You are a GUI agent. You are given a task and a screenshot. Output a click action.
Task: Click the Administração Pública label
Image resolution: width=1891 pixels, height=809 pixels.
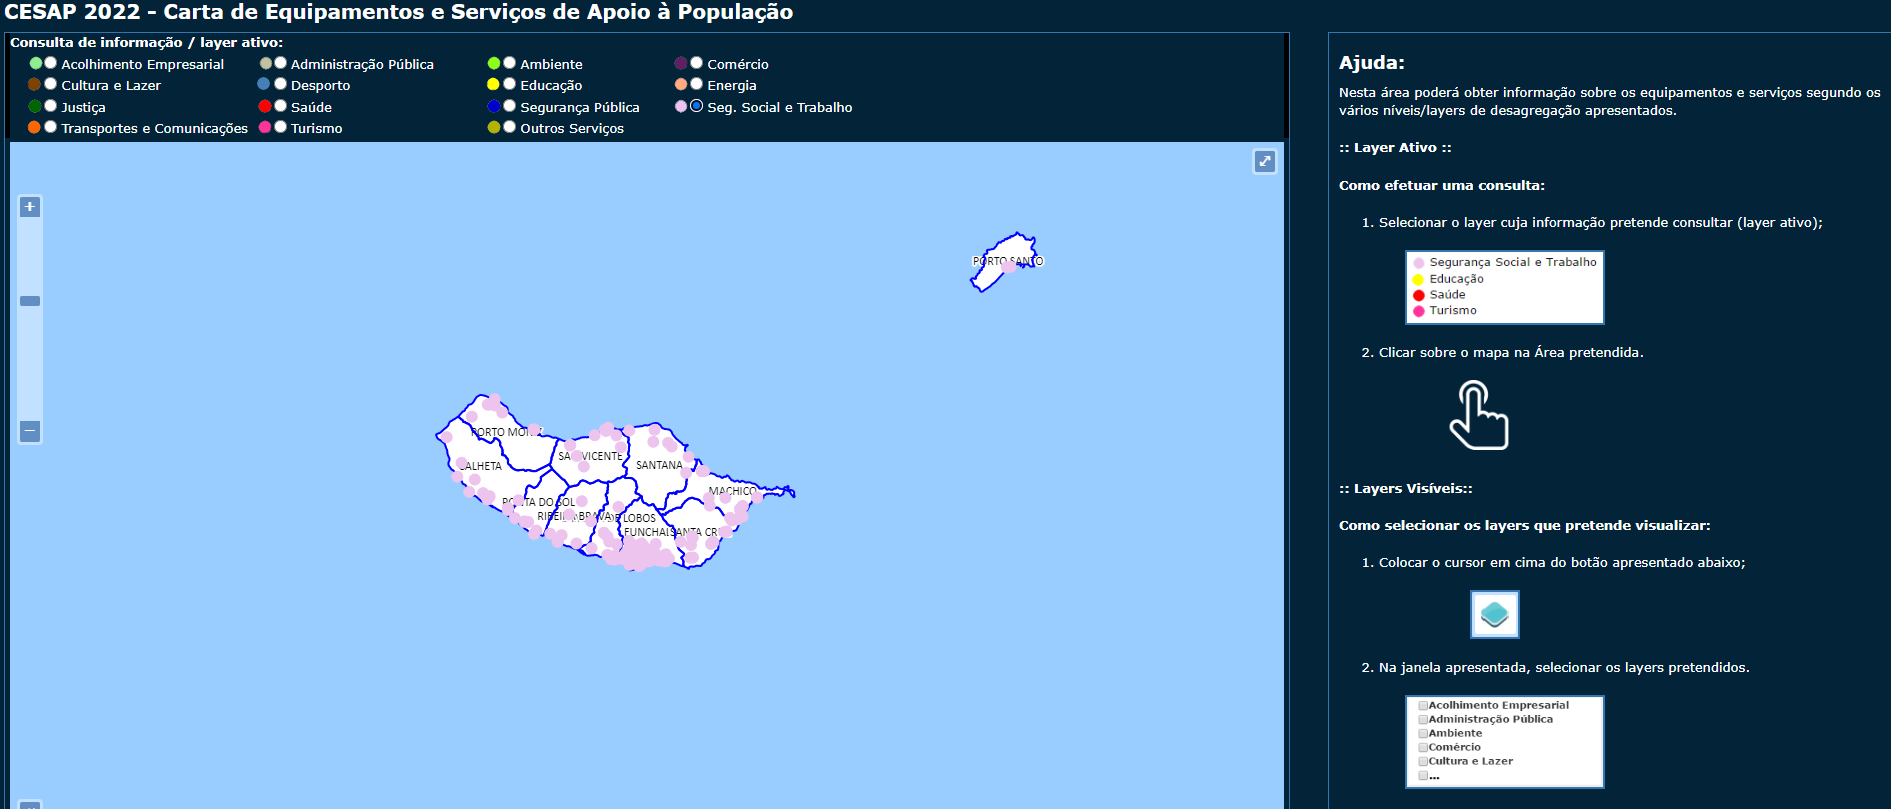pyautogui.click(x=362, y=64)
